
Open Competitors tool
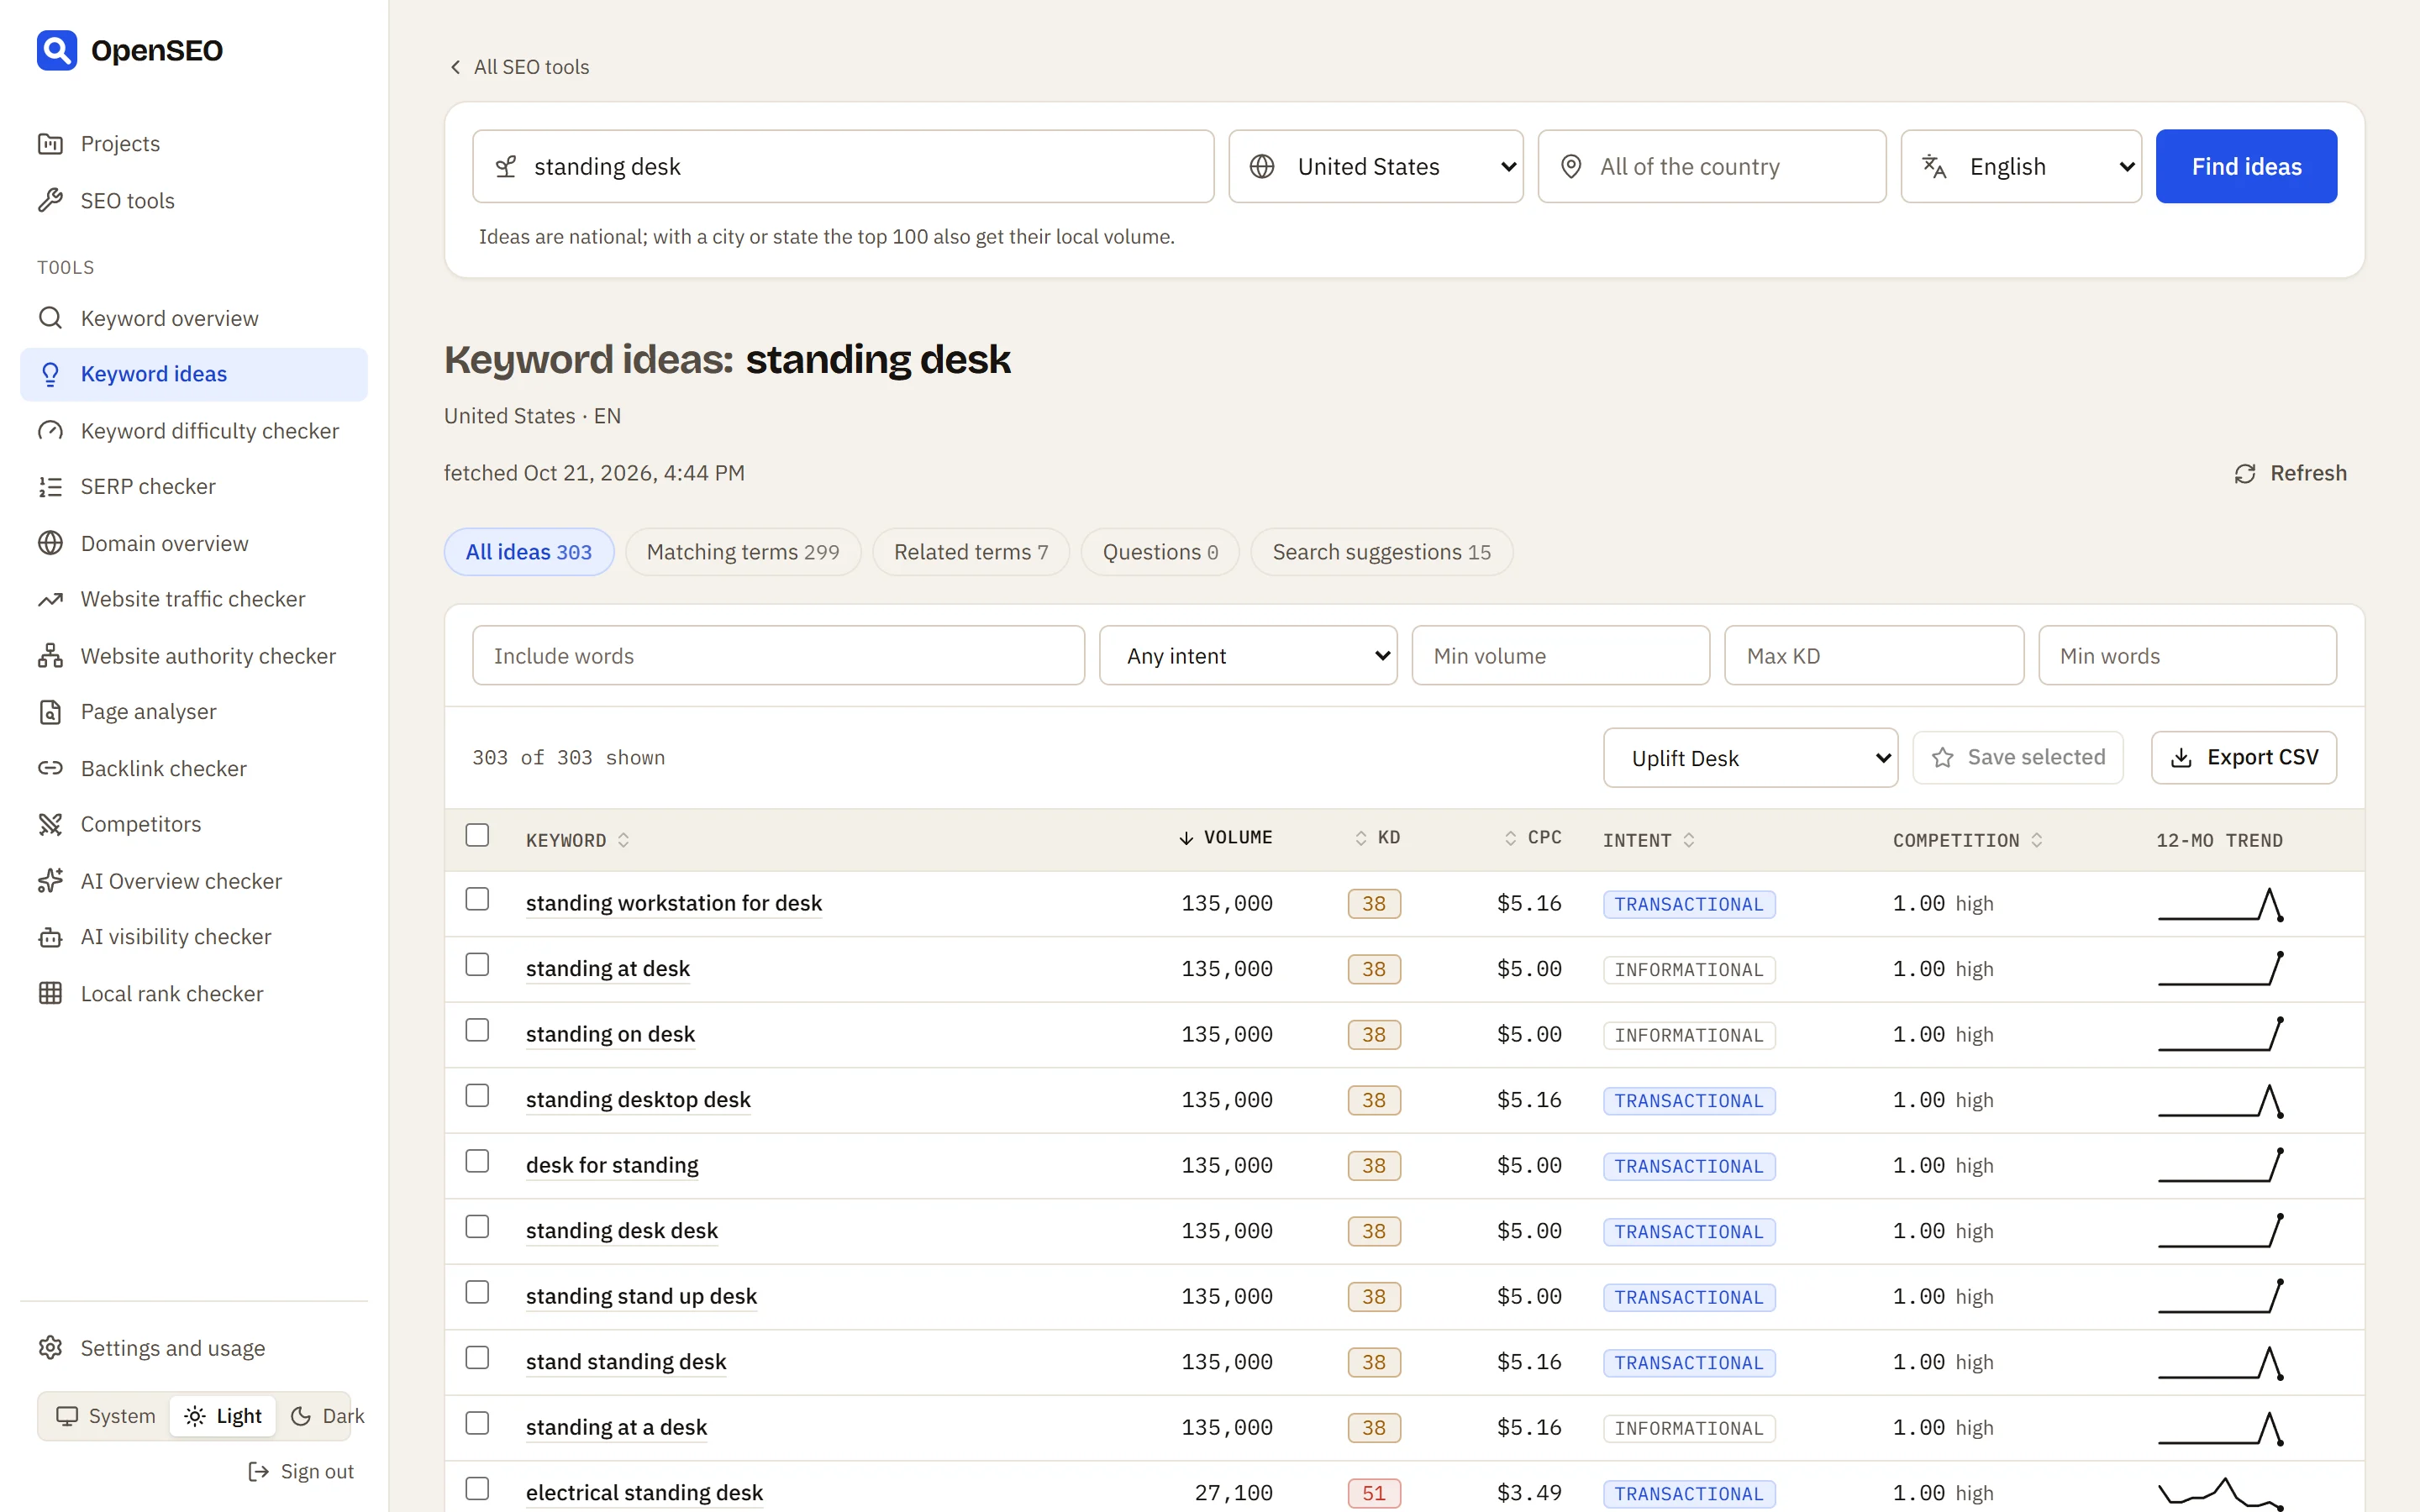pyautogui.click(x=193, y=824)
